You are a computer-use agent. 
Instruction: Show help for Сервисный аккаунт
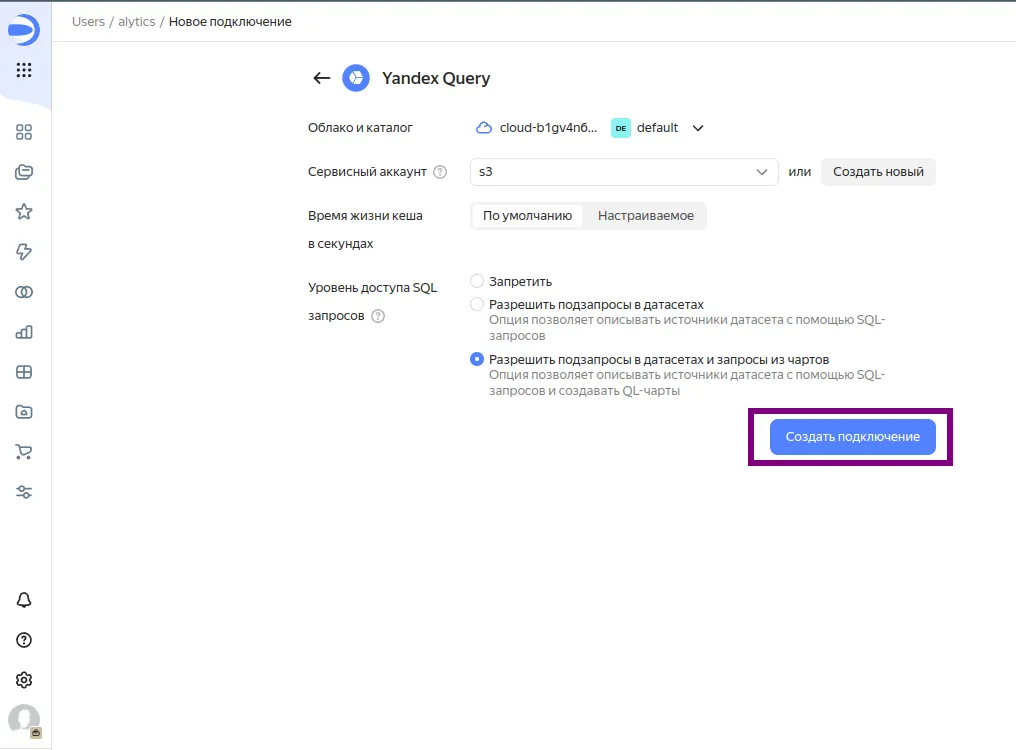pos(440,172)
